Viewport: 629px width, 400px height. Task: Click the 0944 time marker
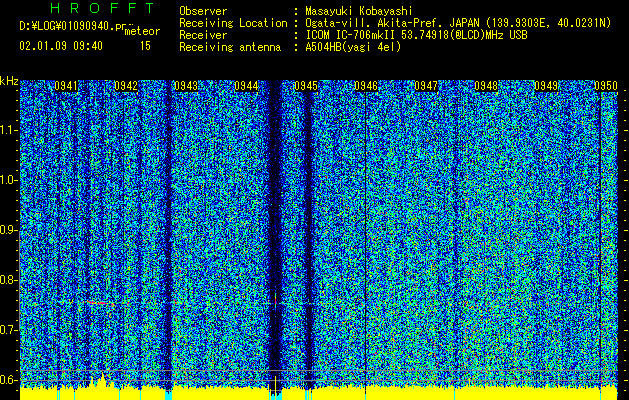(246, 86)
